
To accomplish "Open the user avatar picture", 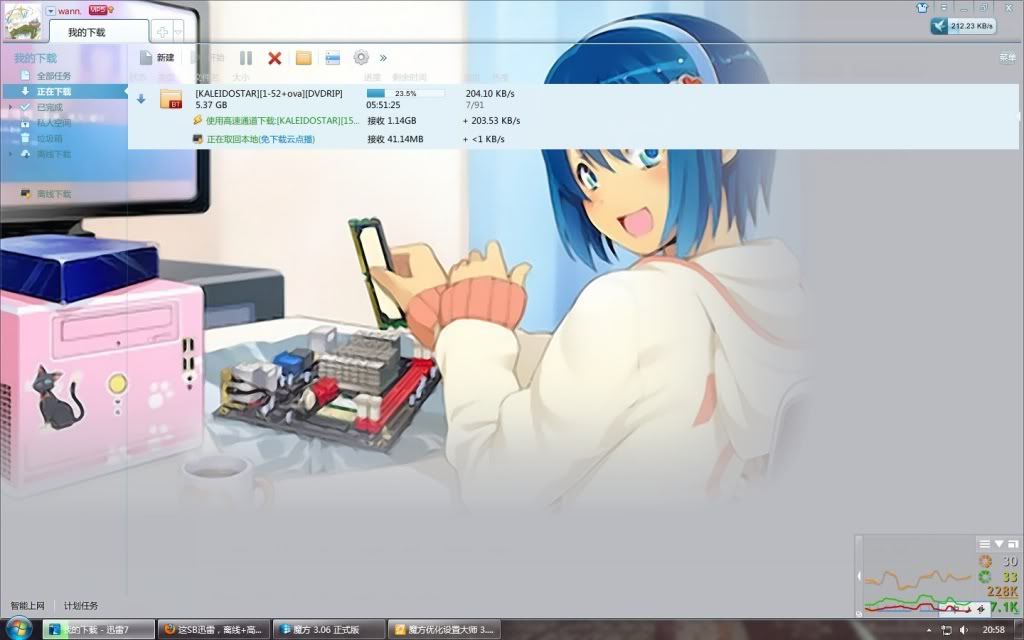I will [22, 22].
